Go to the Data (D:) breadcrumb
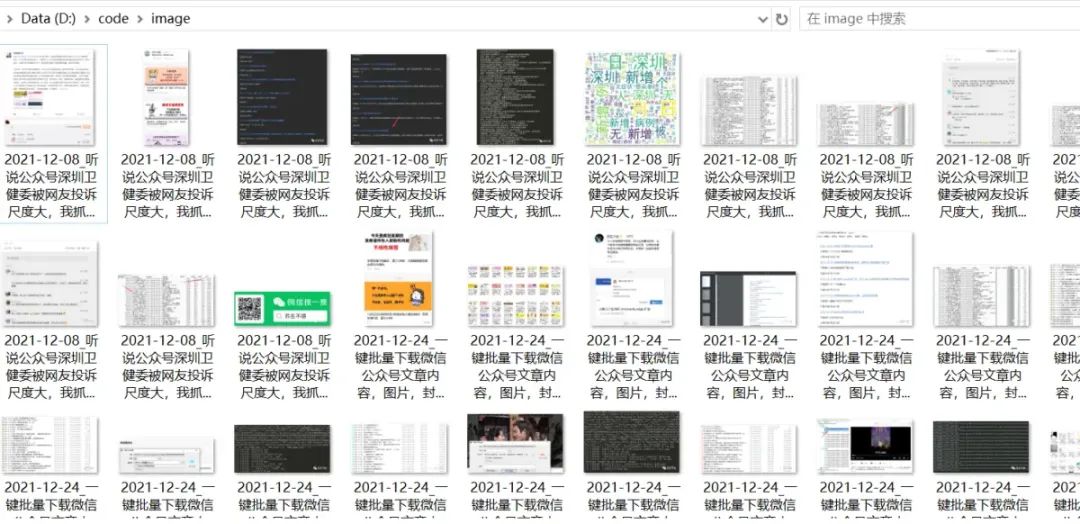The width and height of the screenshot is (1080, 524). (48, 19)
